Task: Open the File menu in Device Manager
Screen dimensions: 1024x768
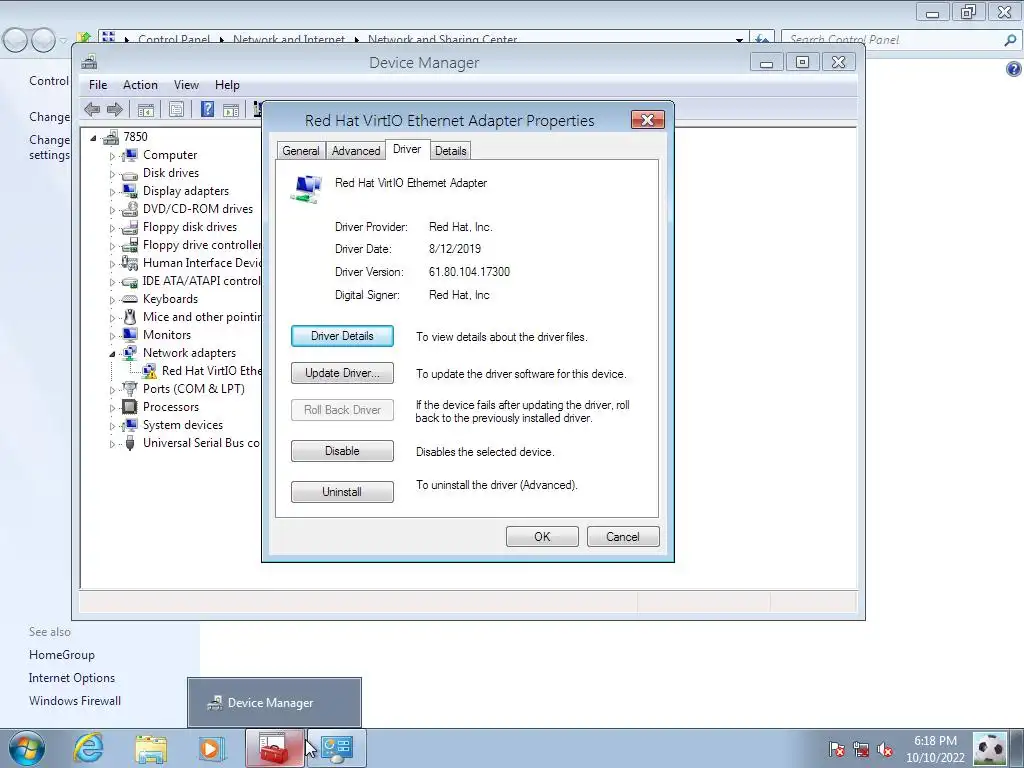Action: (98, 85)
